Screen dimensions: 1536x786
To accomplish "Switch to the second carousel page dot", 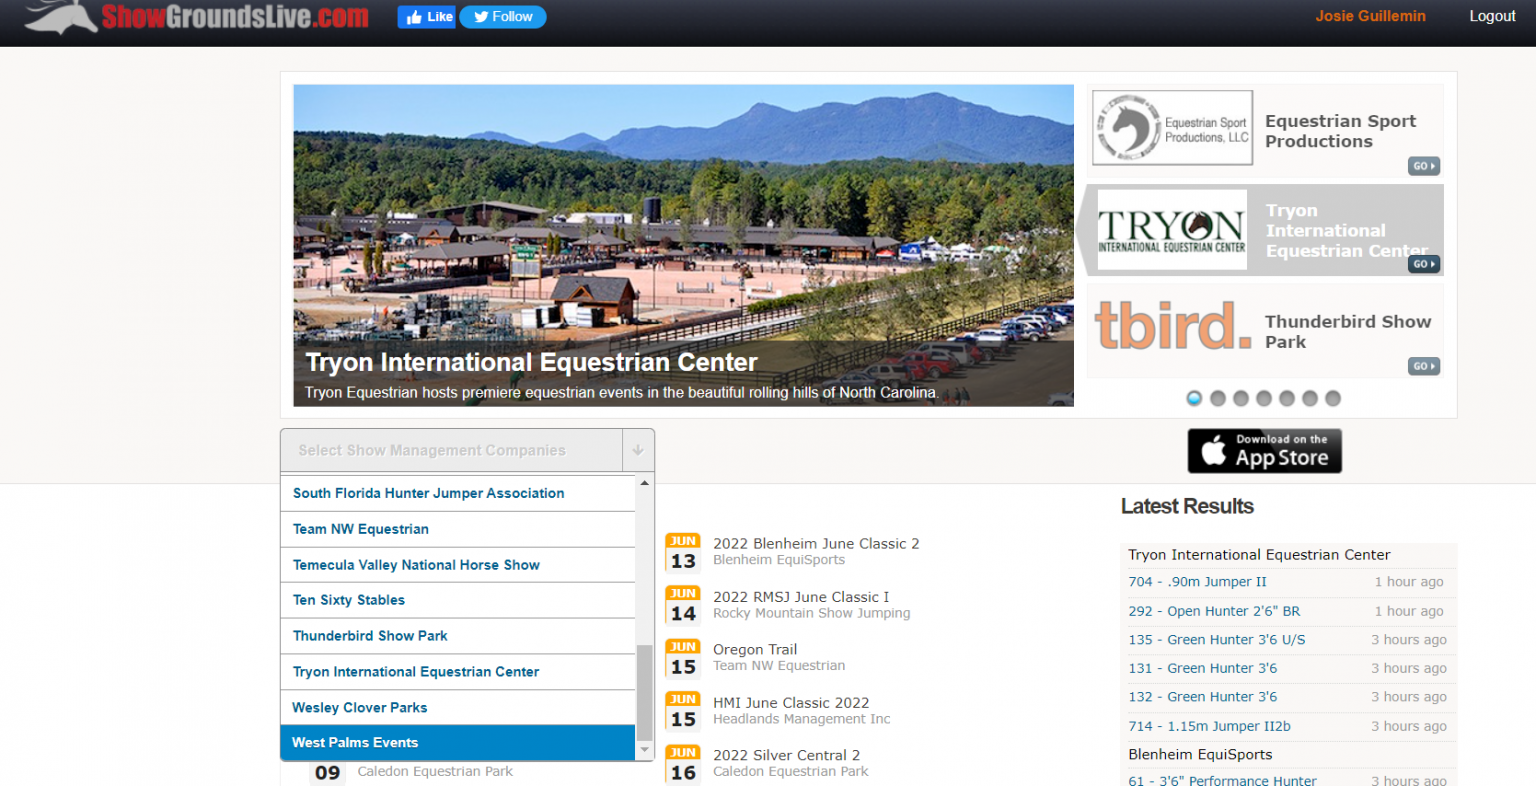I will pyautogui.click(x=1217, y=398).
